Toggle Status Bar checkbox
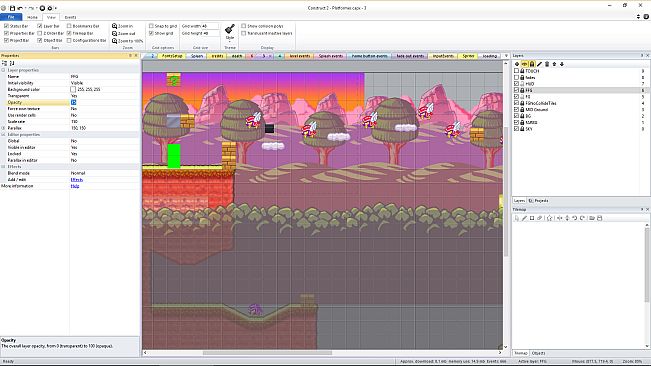The image size is (651, 366). pyautogui.click(x=6, y=26)
